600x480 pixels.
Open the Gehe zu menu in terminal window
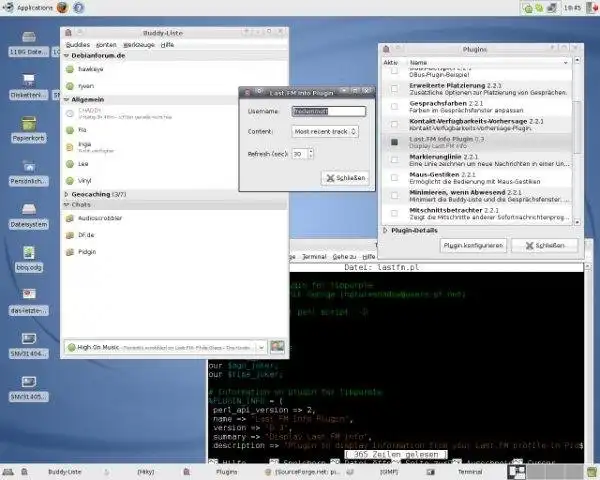click(x=344, y=256)
